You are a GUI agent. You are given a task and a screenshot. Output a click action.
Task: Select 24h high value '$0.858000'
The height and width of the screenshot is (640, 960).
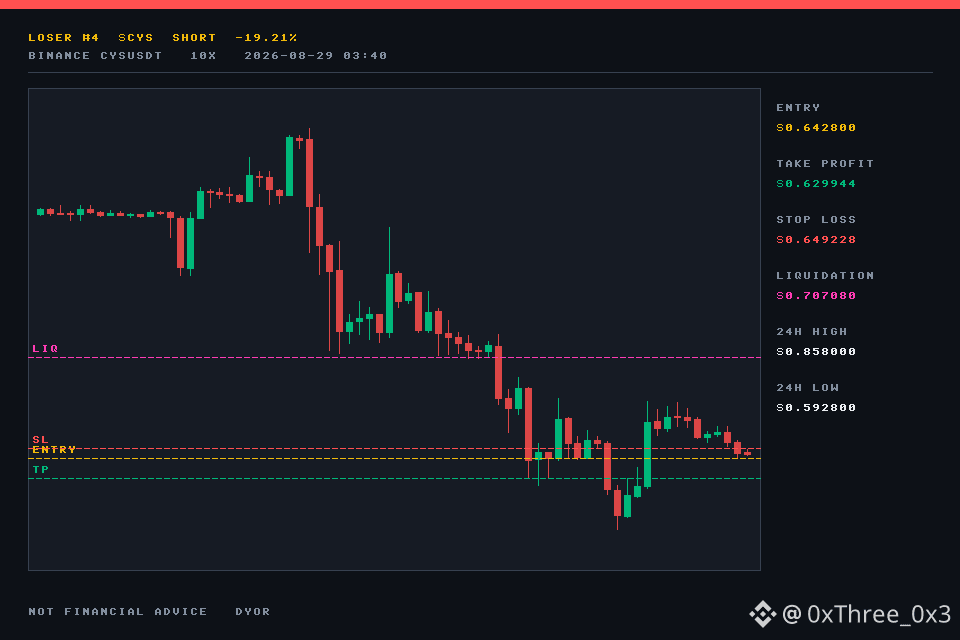(x=816, y=352)
